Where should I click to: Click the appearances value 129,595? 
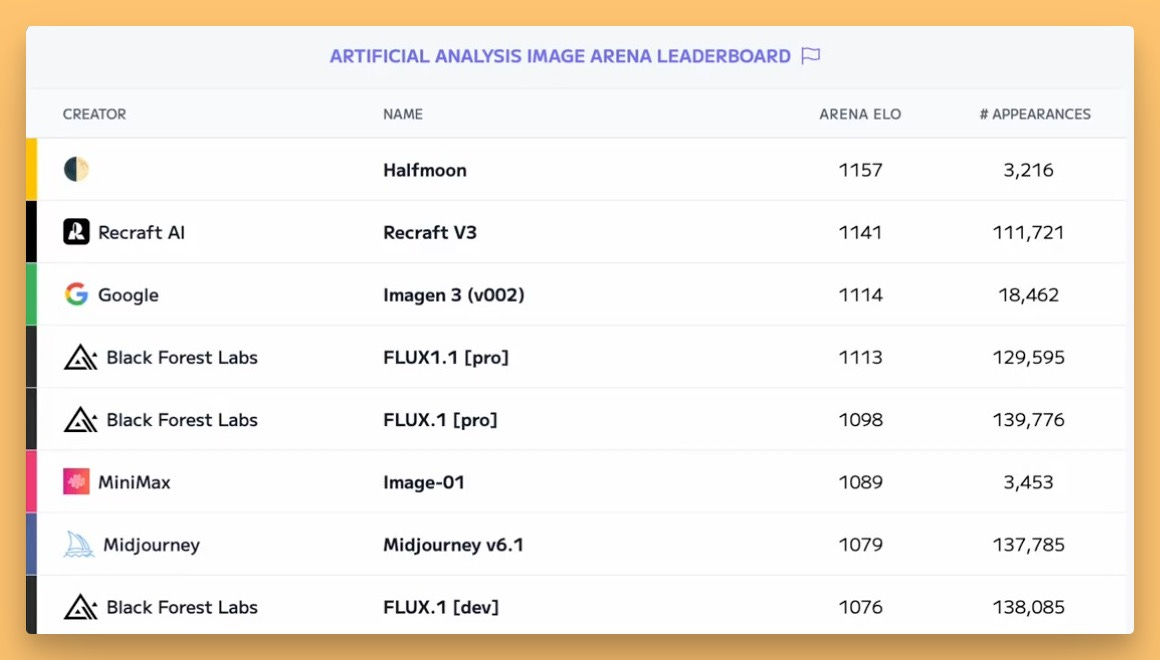coord(1028,357)
